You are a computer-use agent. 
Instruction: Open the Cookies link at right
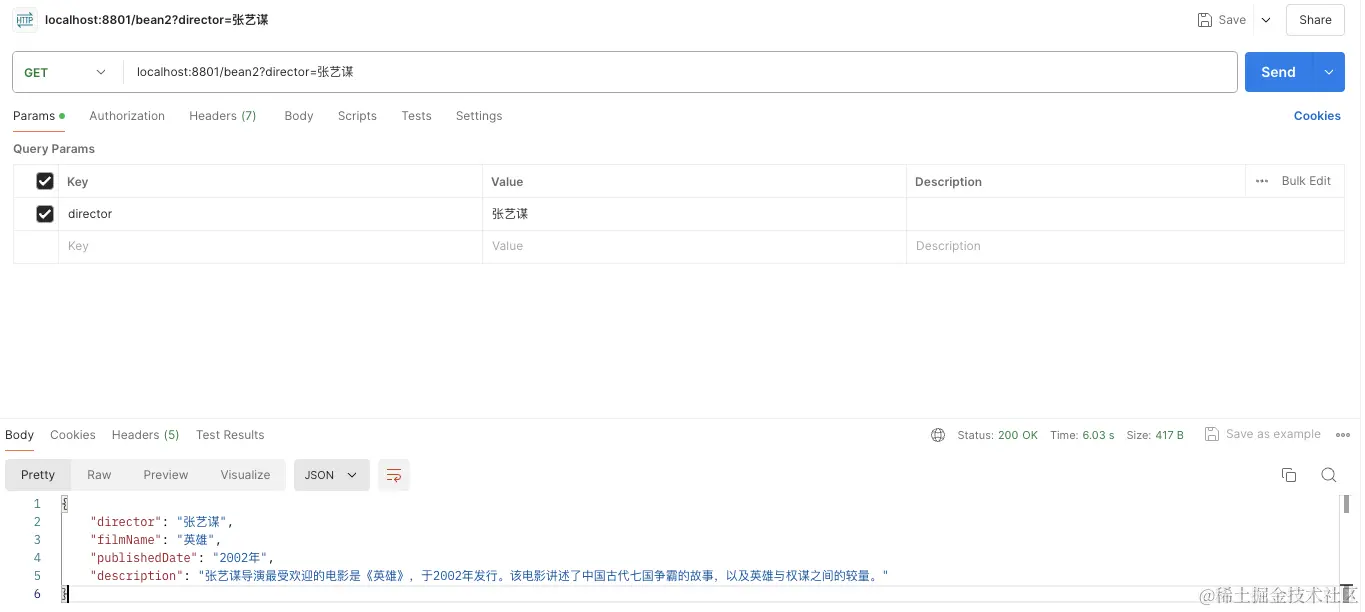(1317, 116)
